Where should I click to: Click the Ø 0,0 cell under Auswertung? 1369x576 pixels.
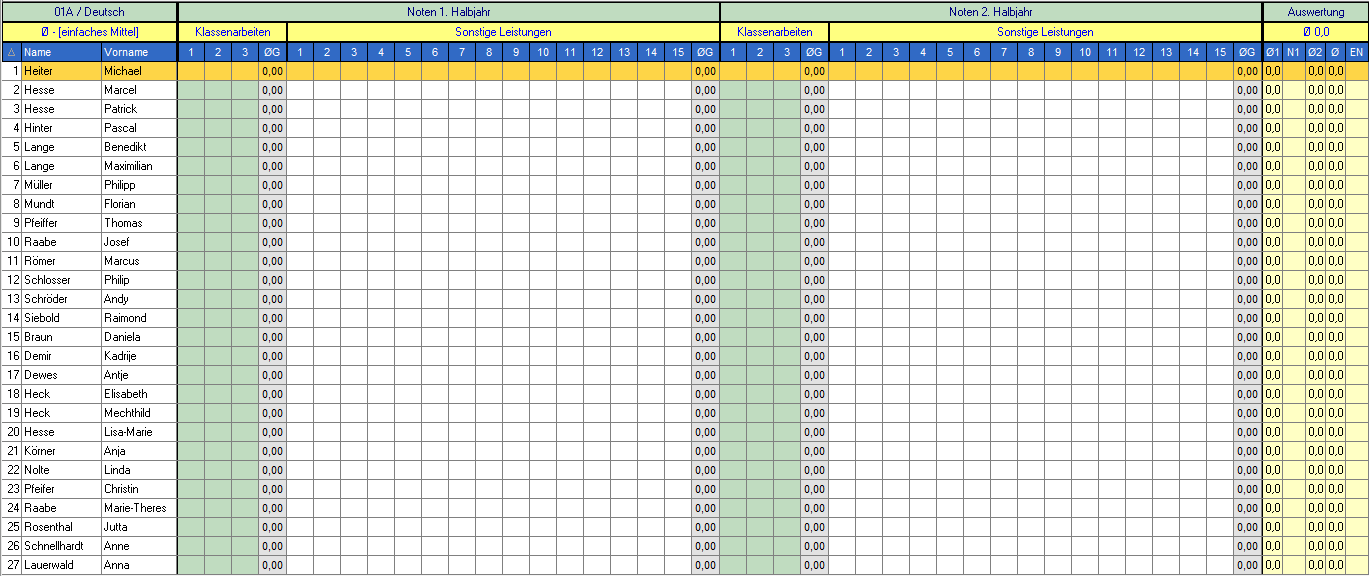click(1316, 32)
